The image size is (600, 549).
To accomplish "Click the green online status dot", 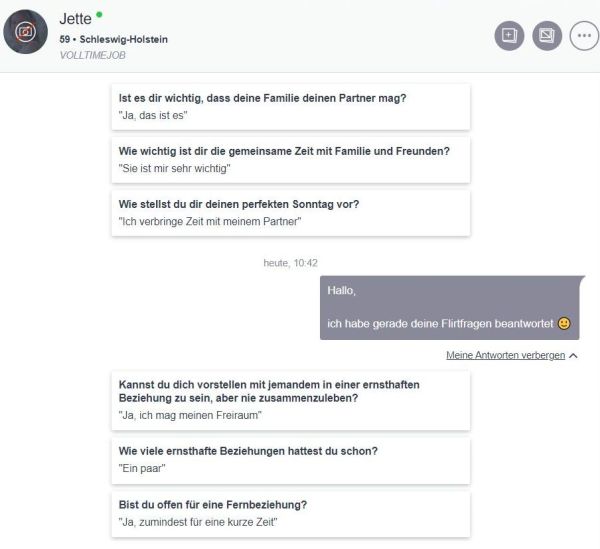I will click(x=99, y=15).
